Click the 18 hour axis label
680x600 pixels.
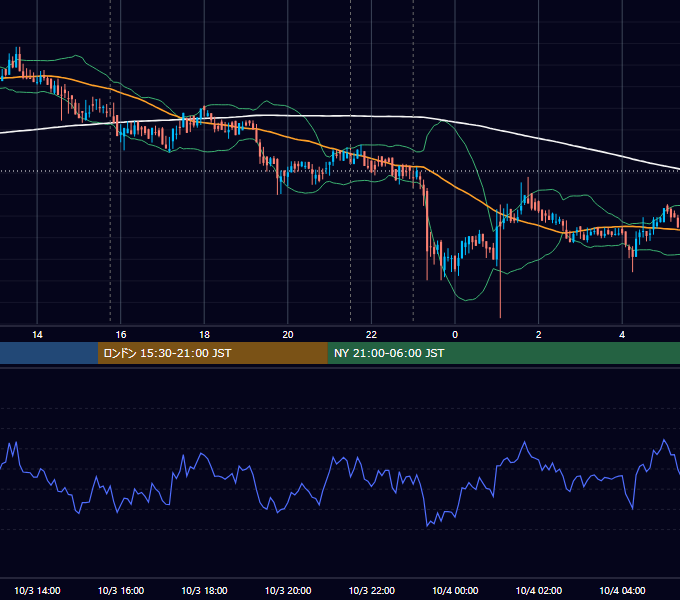(x=204, y=335)
